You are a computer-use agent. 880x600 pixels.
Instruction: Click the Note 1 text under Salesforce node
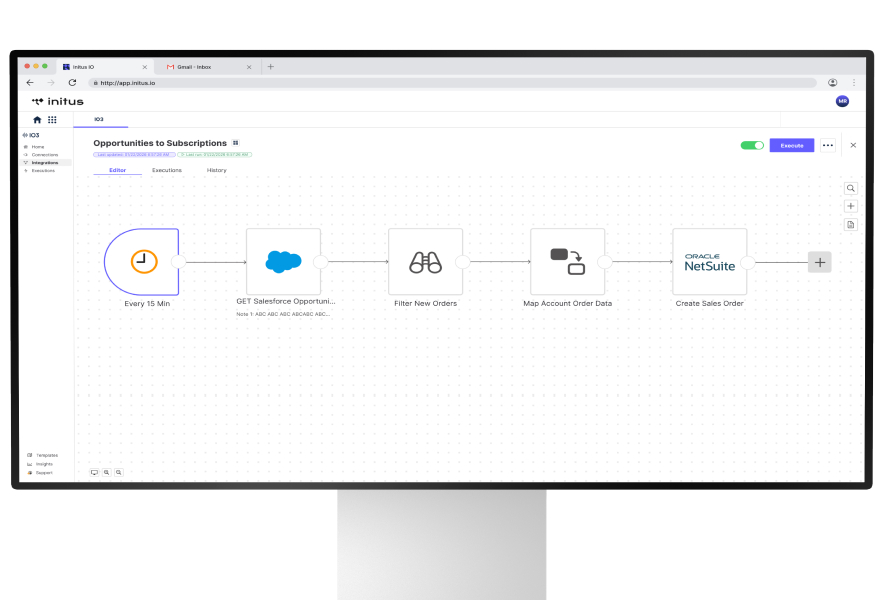[283, 314]
